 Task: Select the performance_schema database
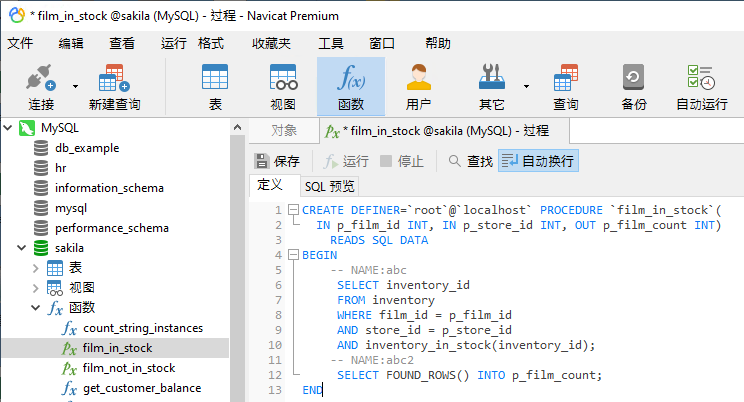[112, 228]
